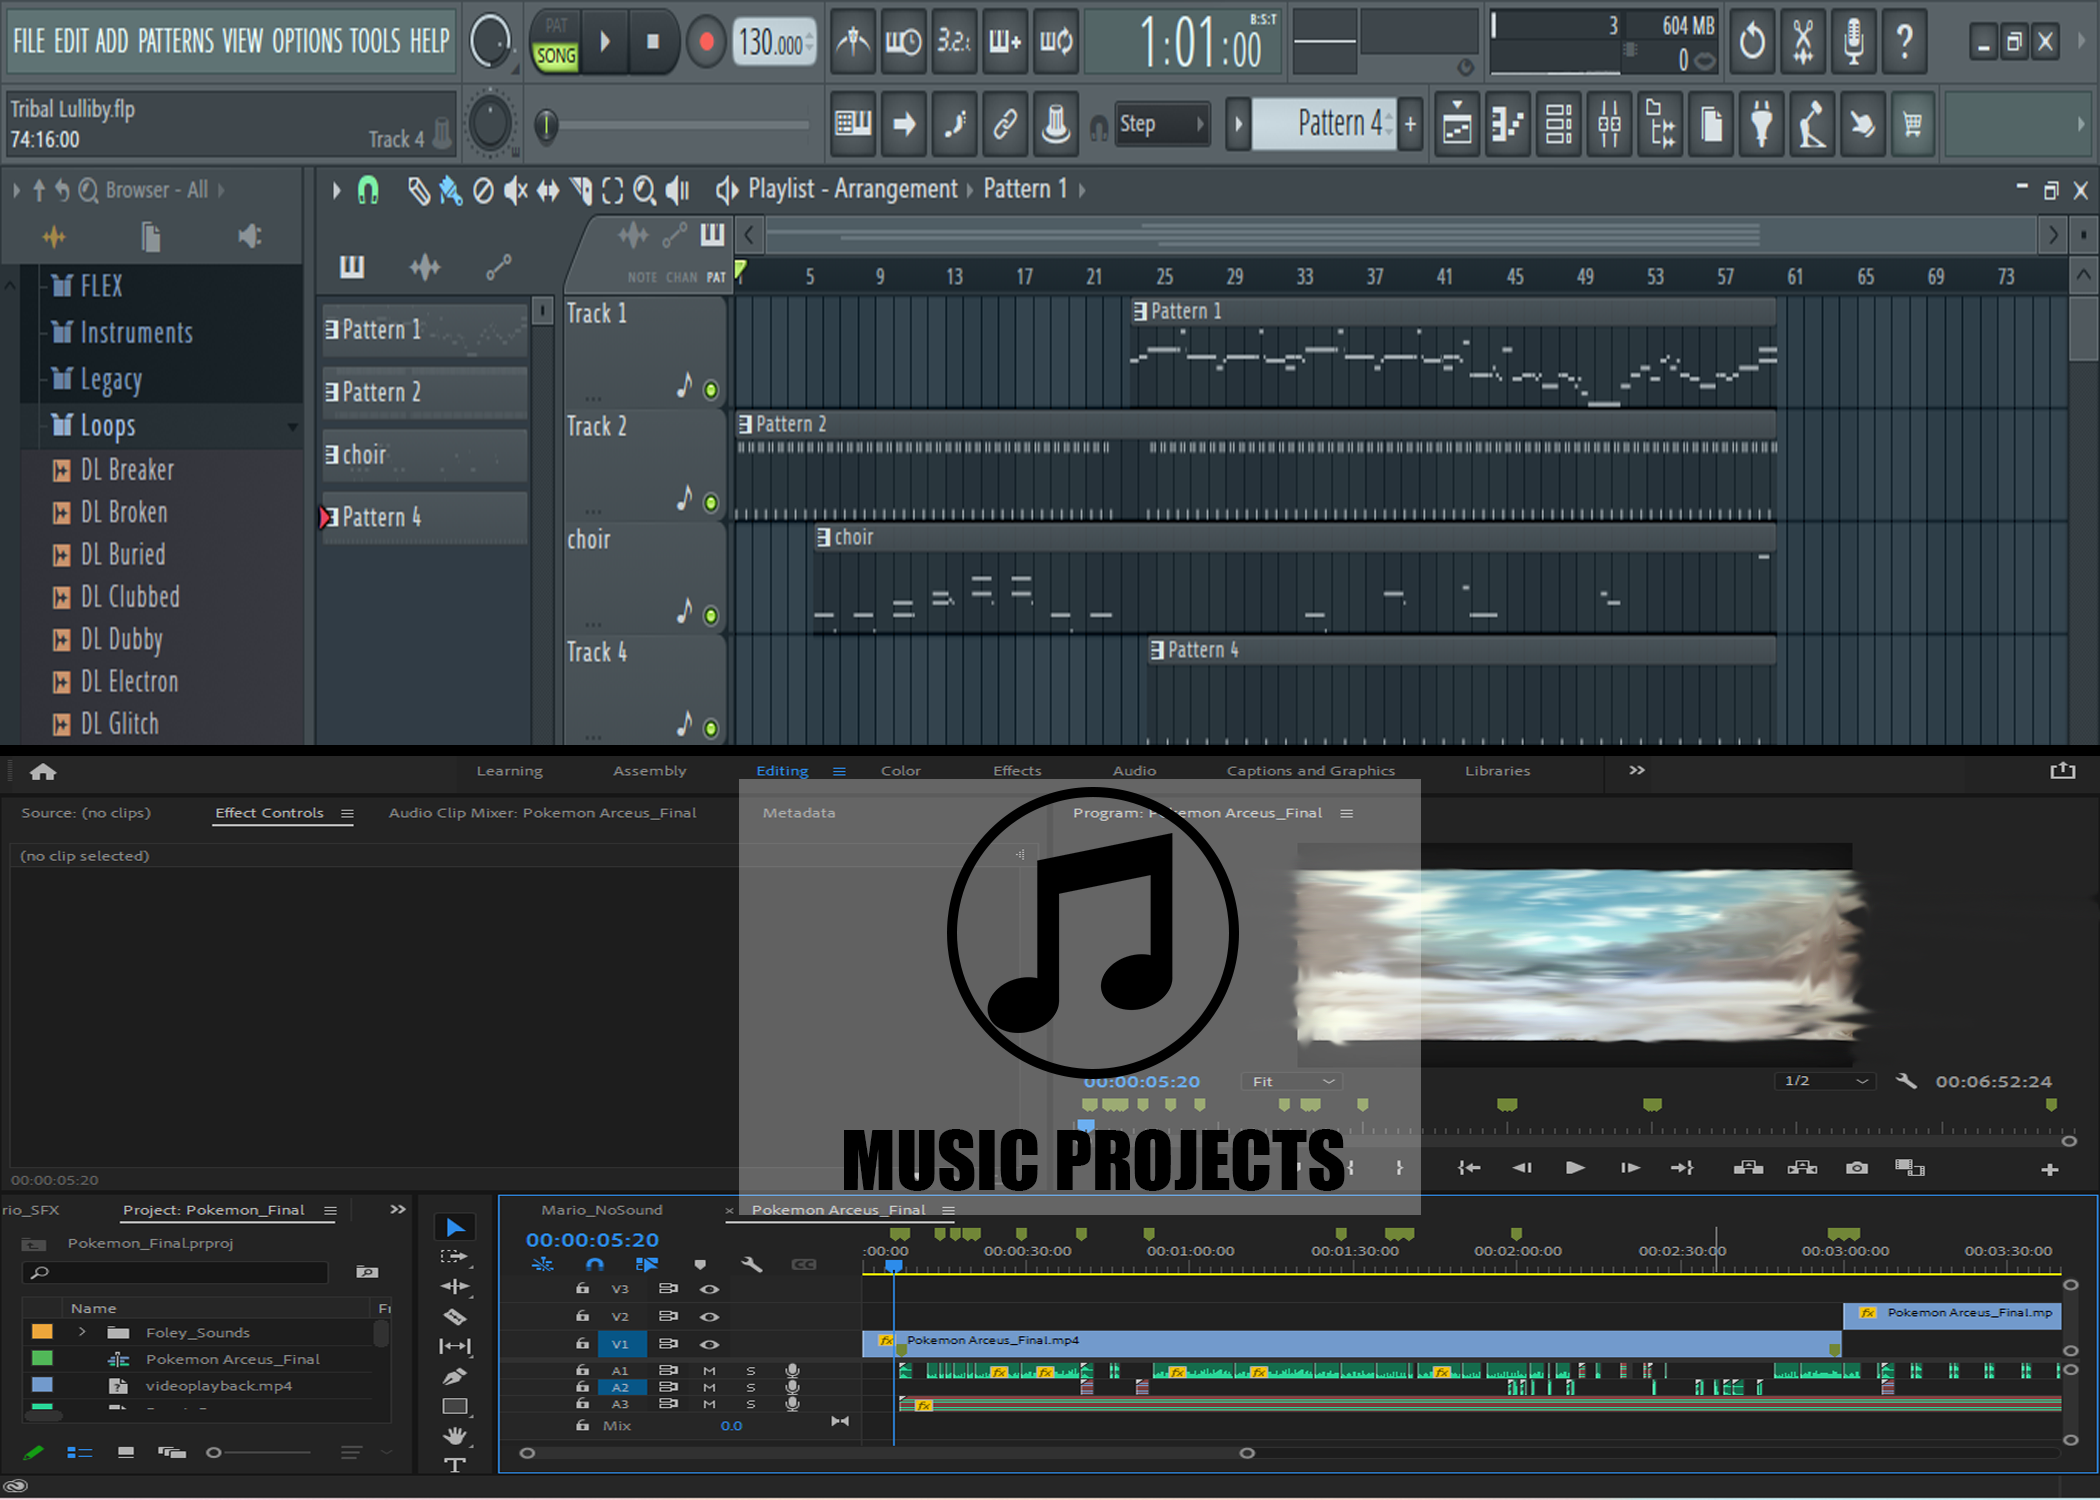Image resolution: width=2100 pixels, height=1500 pixels.
Task: Open the PATTERNS menu
Action: (176, 41)
